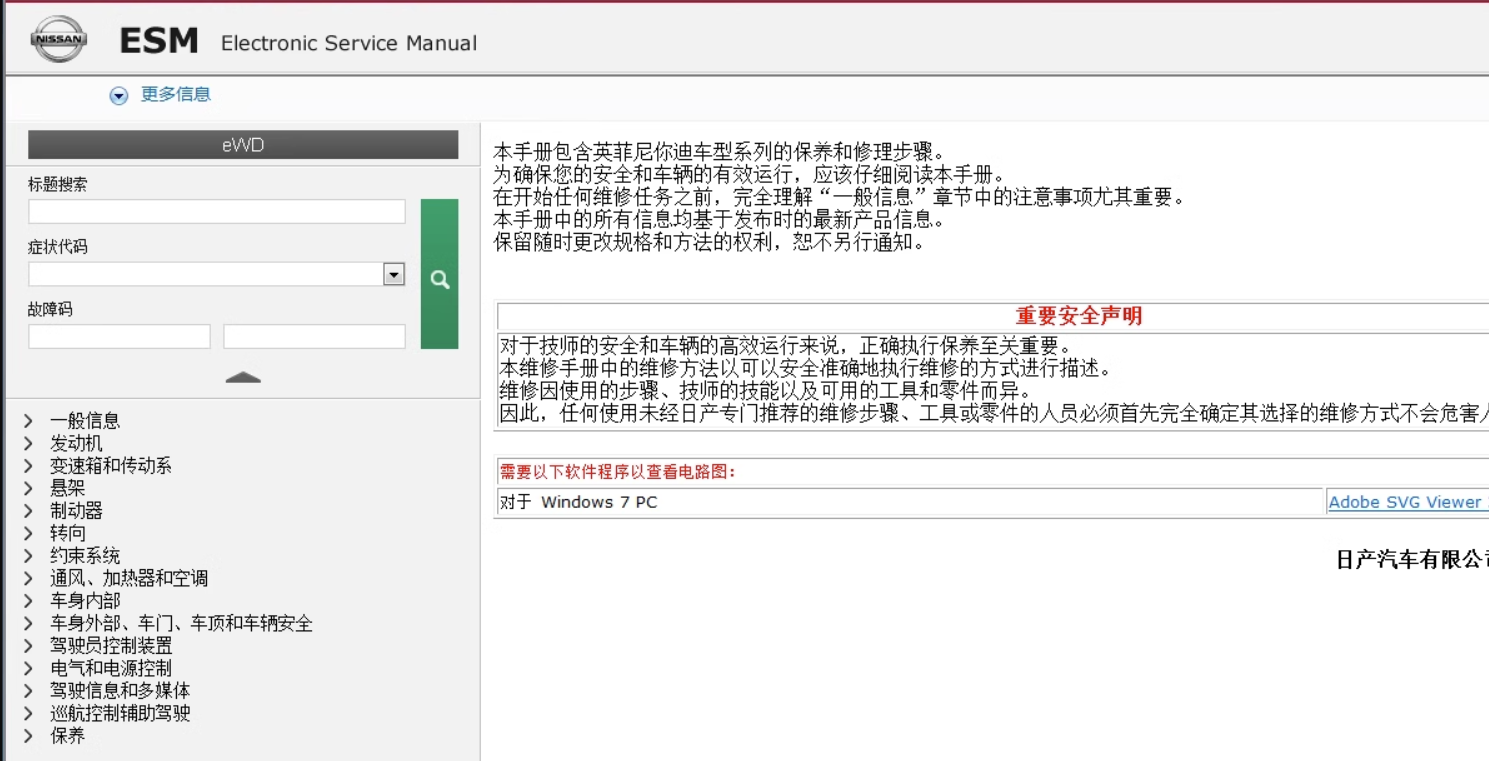Click the 日产汽车有限公司 text
This screenshot has width=1489, height=761.
(1412, 560)
